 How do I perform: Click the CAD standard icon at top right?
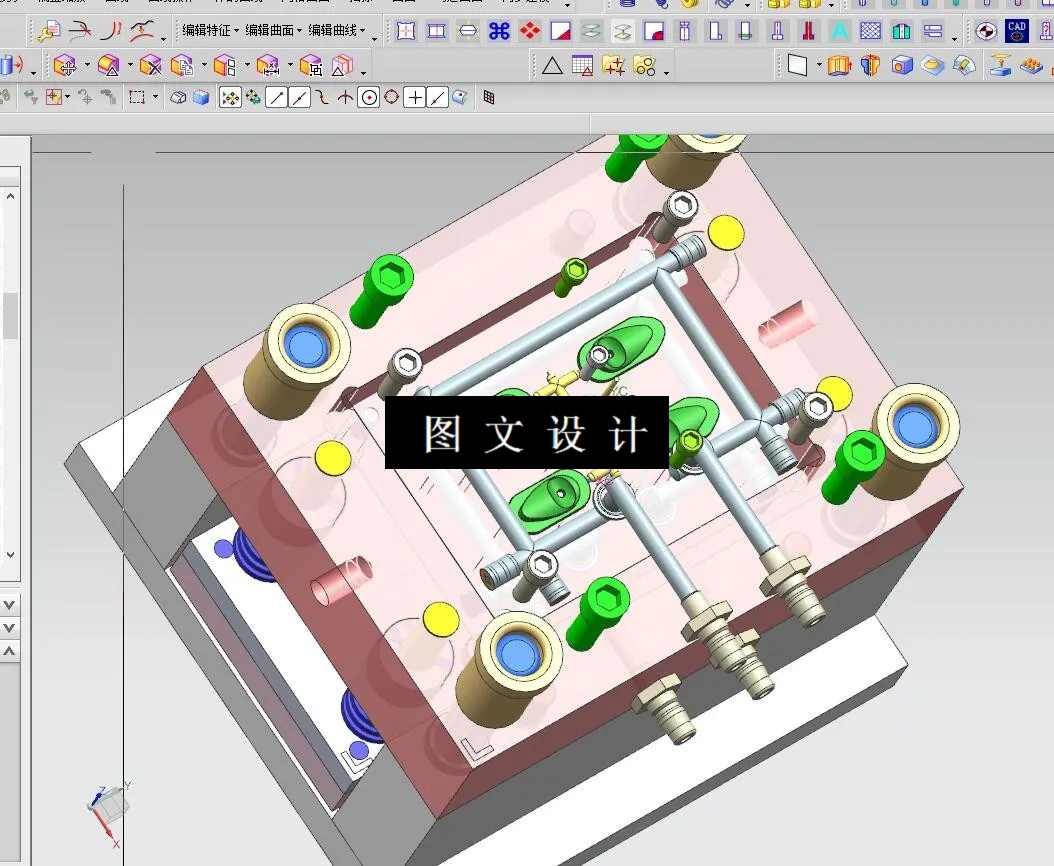[1016, 31]
